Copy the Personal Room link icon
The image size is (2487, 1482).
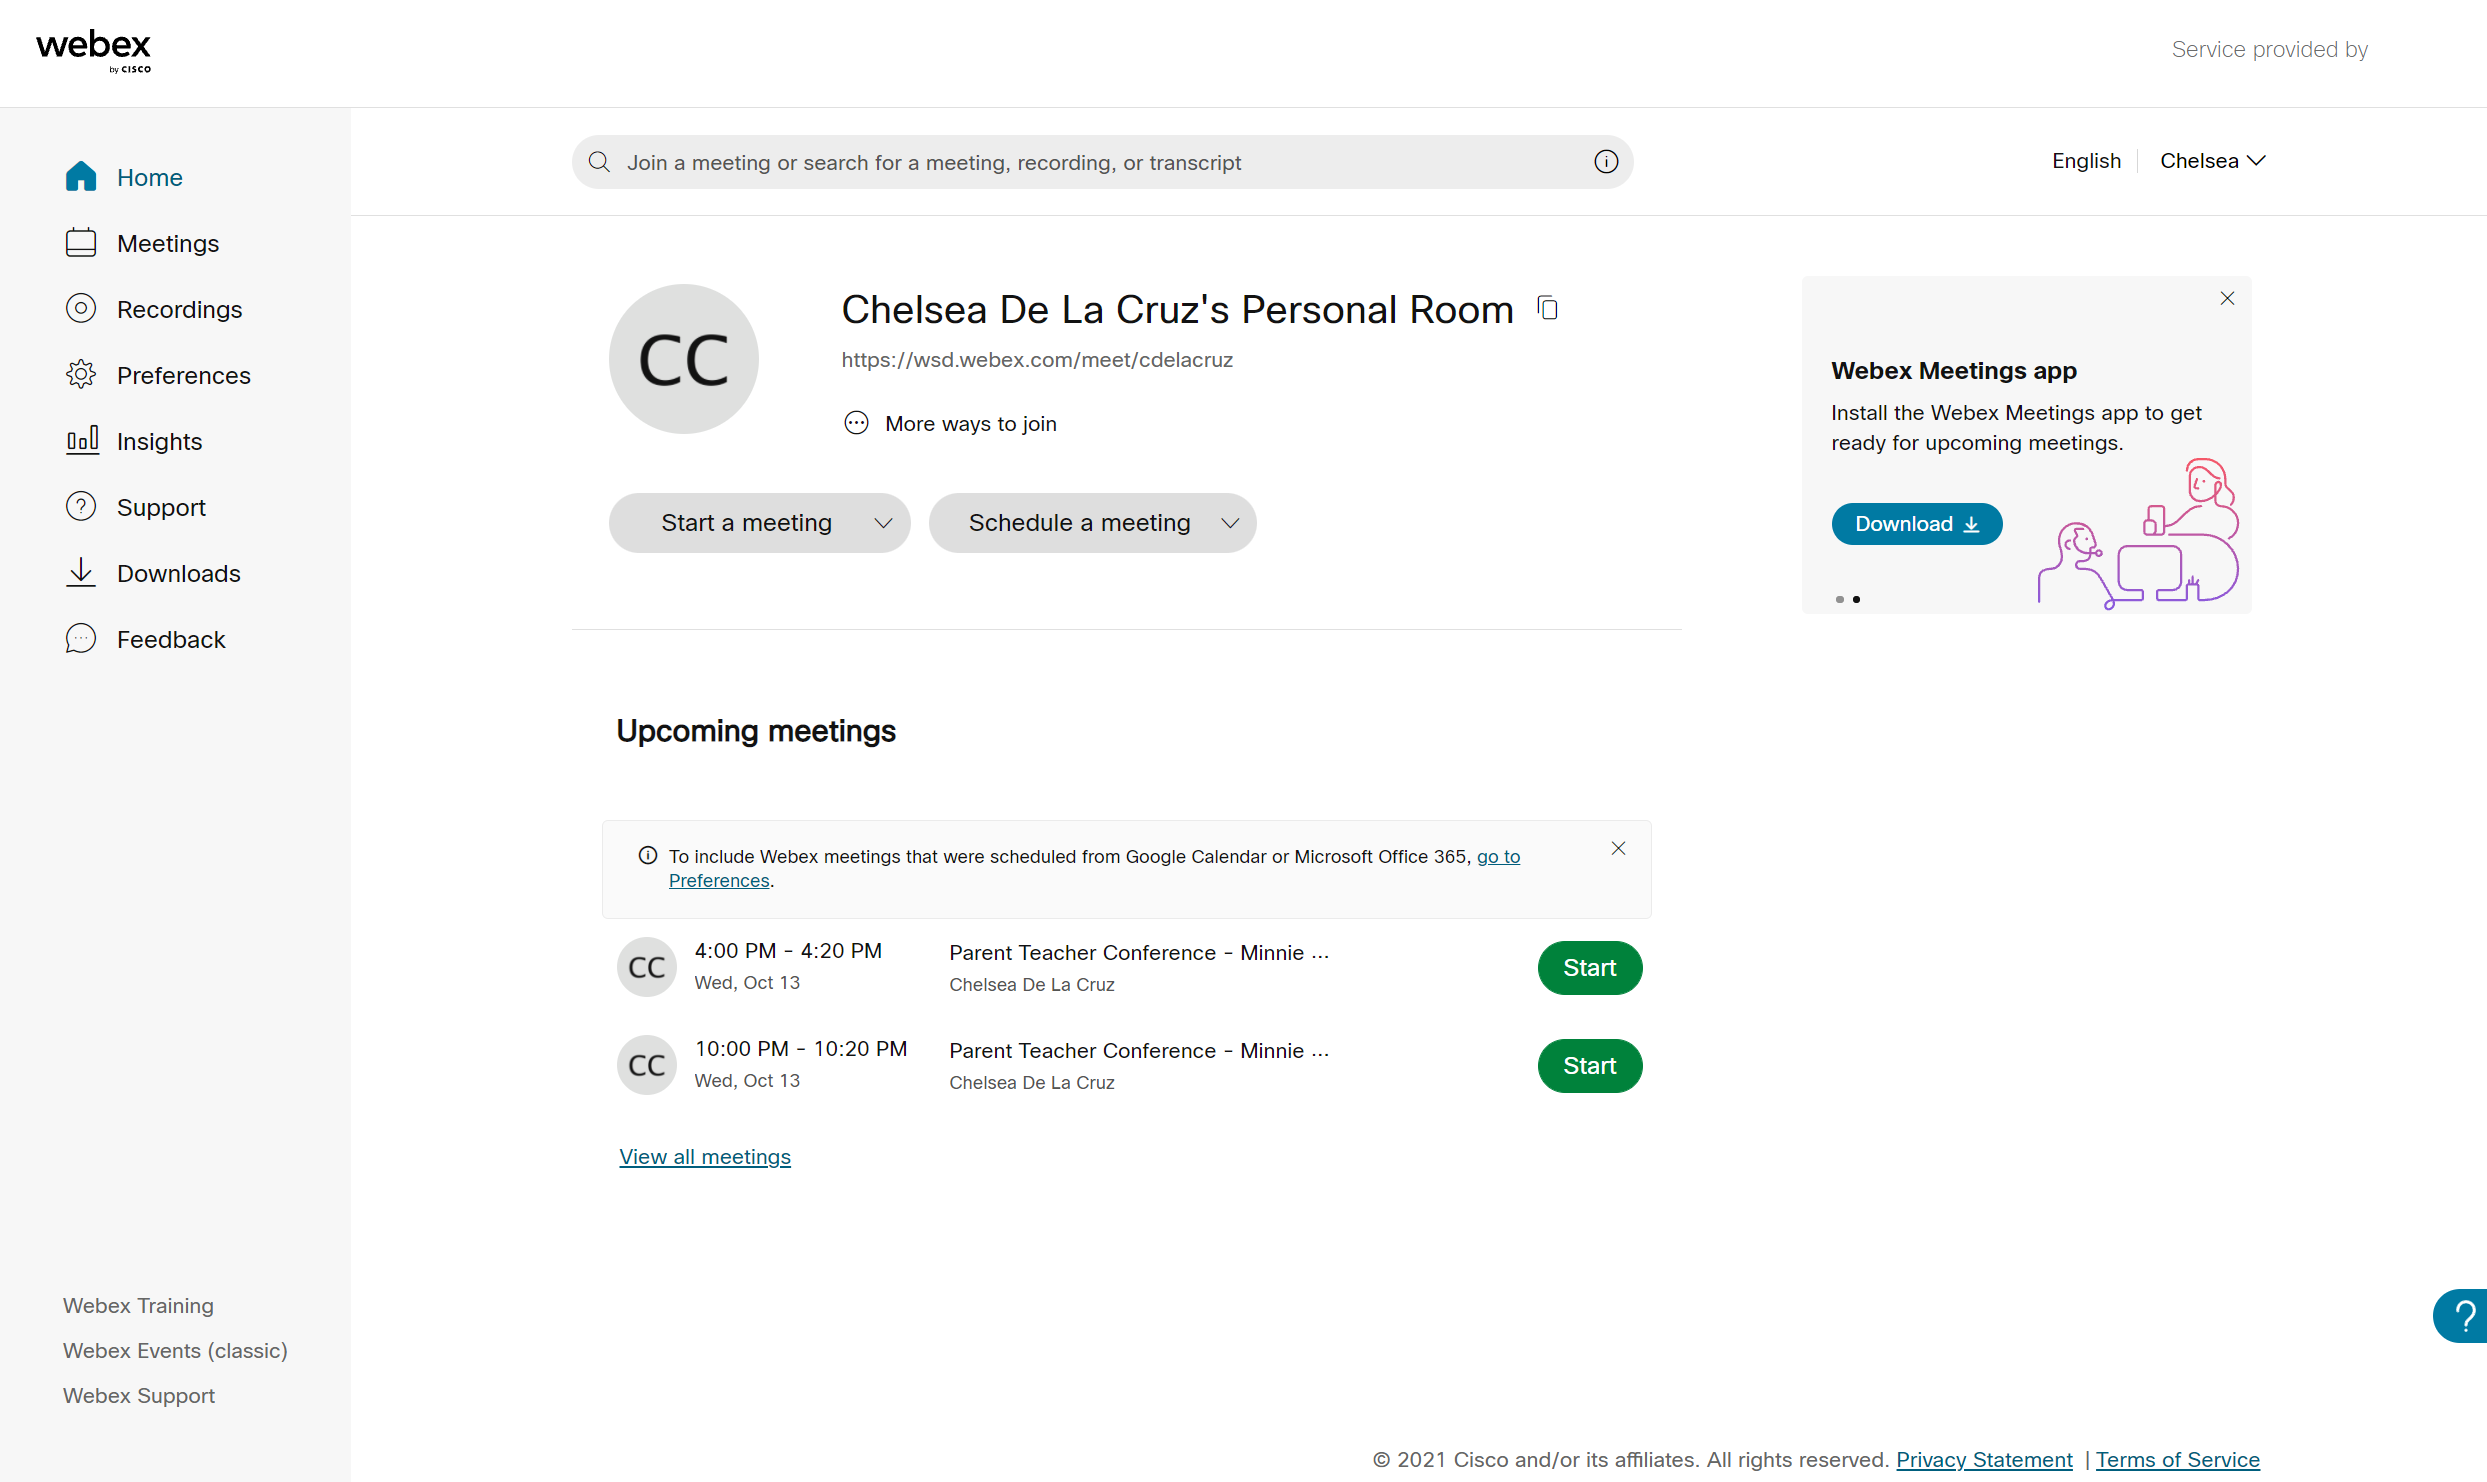coord(1547,308)
